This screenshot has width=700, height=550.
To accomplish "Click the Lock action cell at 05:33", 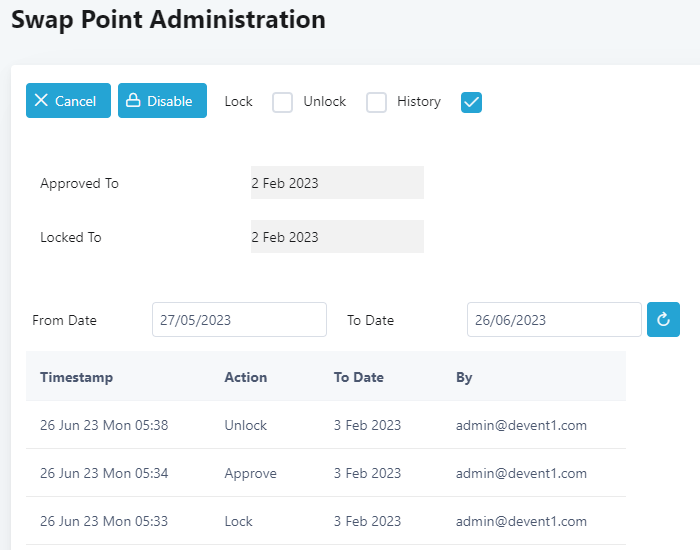I will [x=238, y=521].
